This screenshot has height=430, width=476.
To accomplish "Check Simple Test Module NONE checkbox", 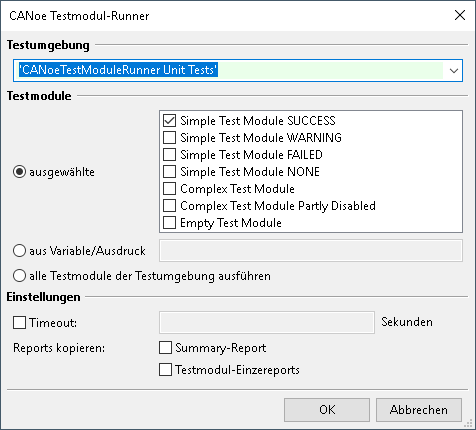I will click(x=169, y=171).
